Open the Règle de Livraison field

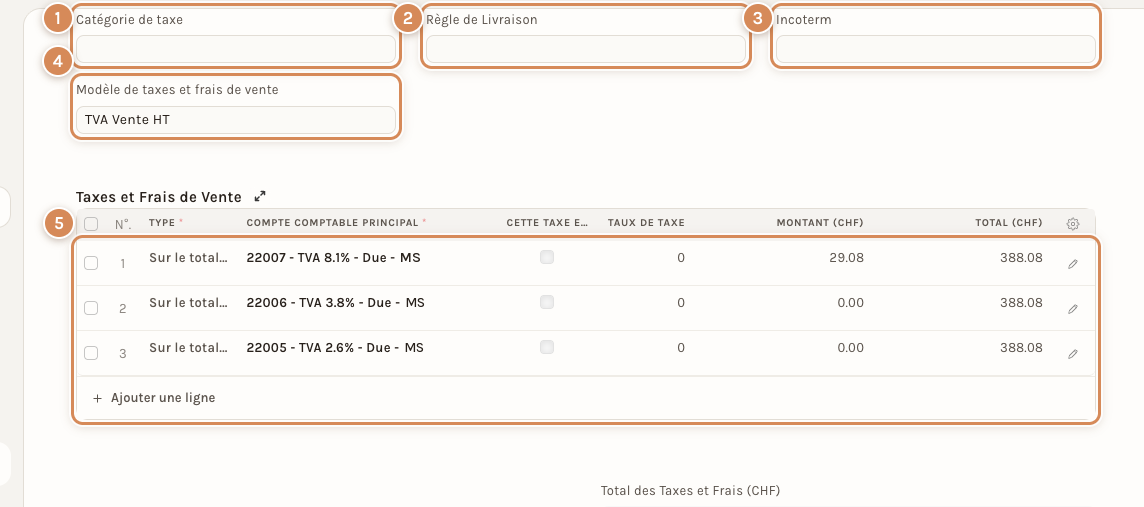pyautogui.click(x=586, y=49)
